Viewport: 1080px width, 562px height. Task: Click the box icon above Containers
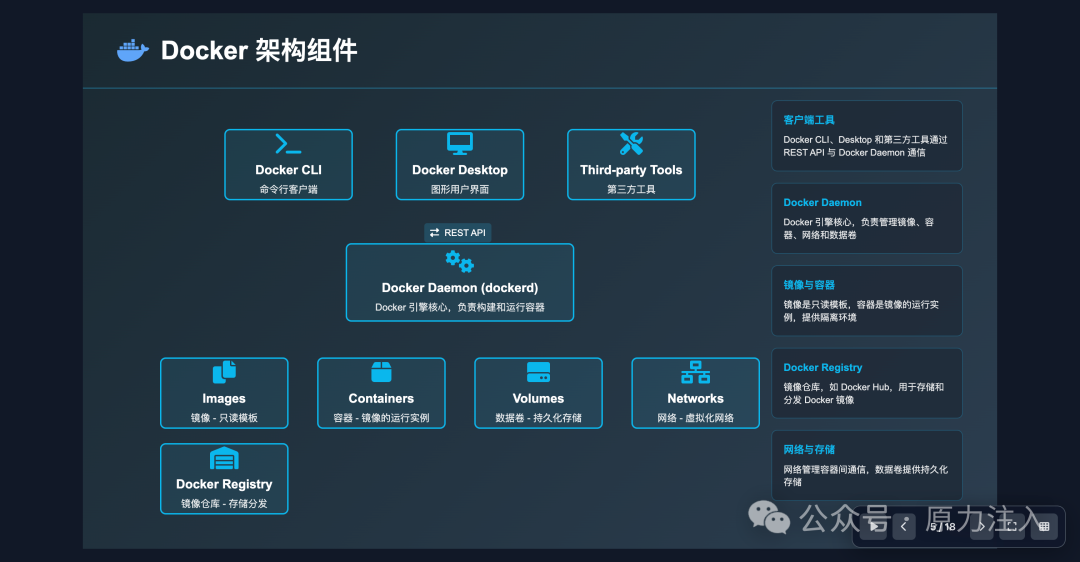(381, 372)
